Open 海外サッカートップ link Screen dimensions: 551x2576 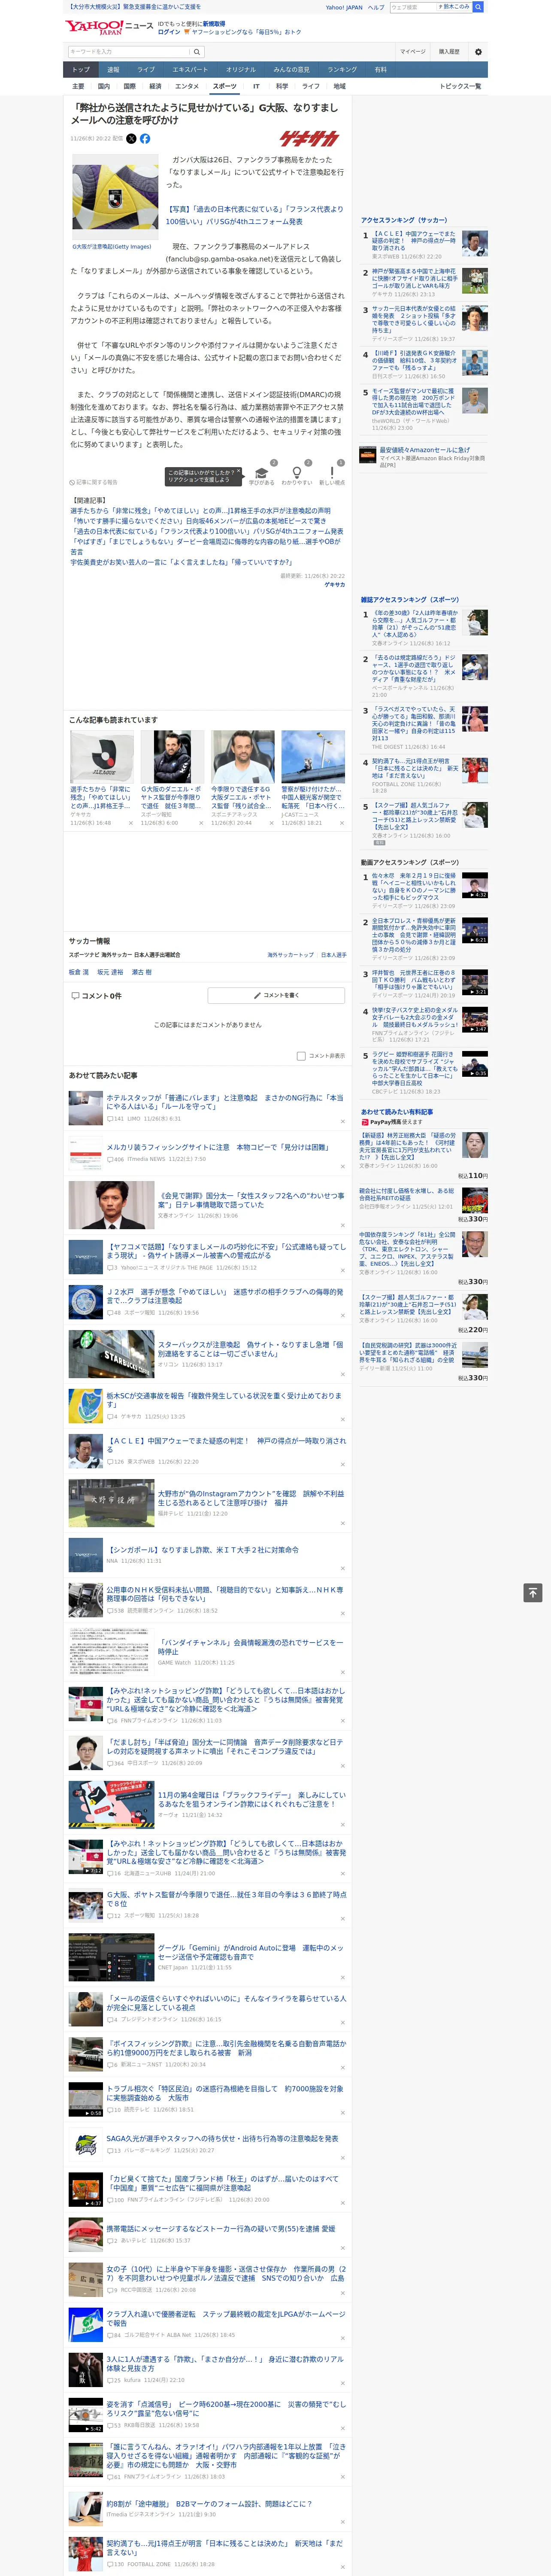(290, 954)
